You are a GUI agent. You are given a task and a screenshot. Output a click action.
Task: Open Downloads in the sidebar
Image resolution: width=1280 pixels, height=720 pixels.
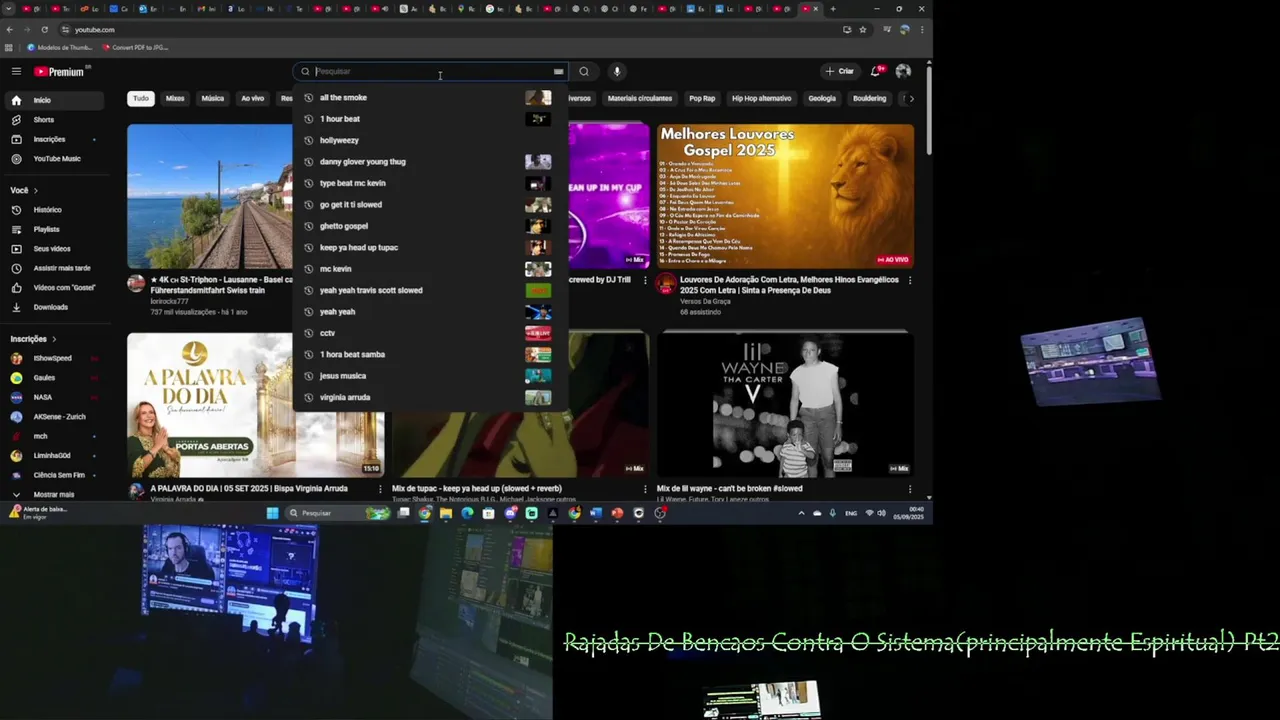click(x=53, y=307)
